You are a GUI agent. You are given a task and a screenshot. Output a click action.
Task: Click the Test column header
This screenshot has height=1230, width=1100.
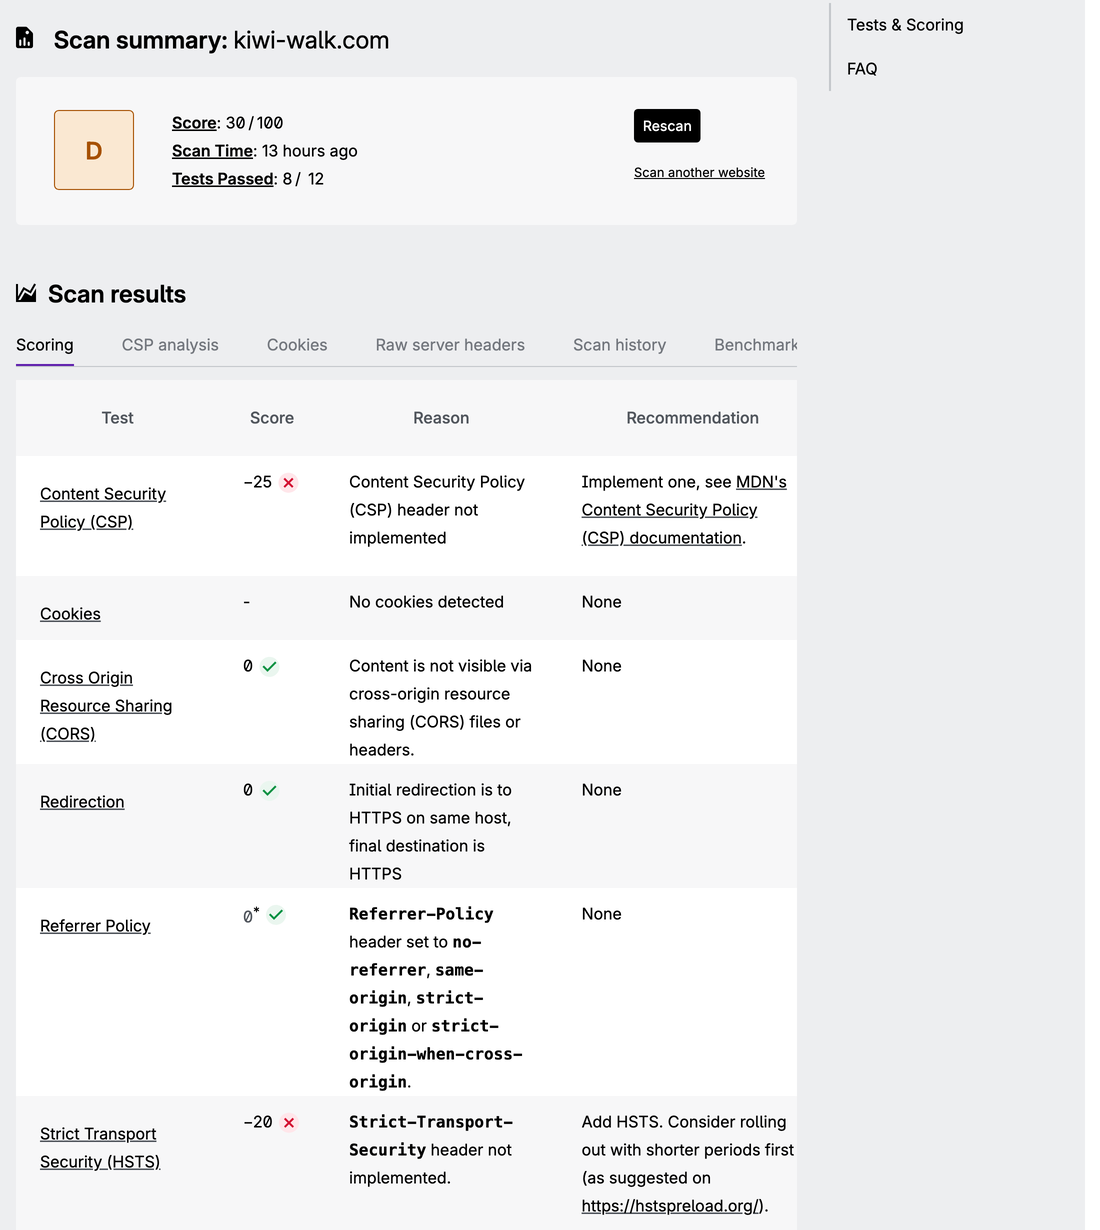click(x=117, y=418)
